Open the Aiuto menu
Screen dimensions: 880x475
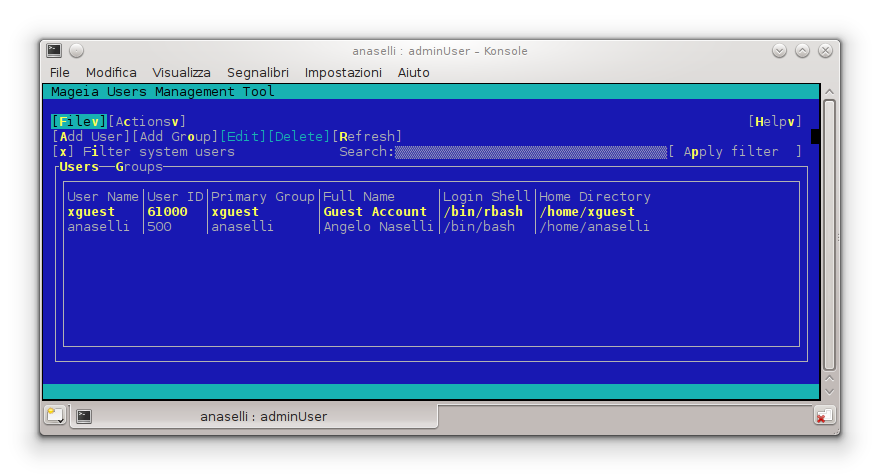coord(414,72)
